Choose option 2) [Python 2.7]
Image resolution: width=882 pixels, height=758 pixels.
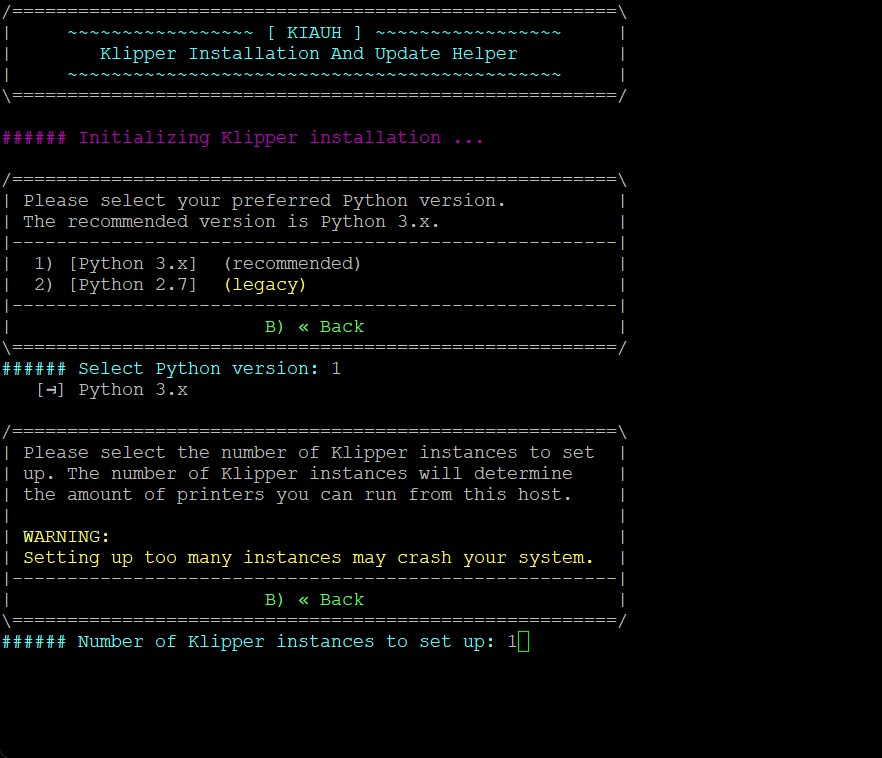click(x=115, y=285)
